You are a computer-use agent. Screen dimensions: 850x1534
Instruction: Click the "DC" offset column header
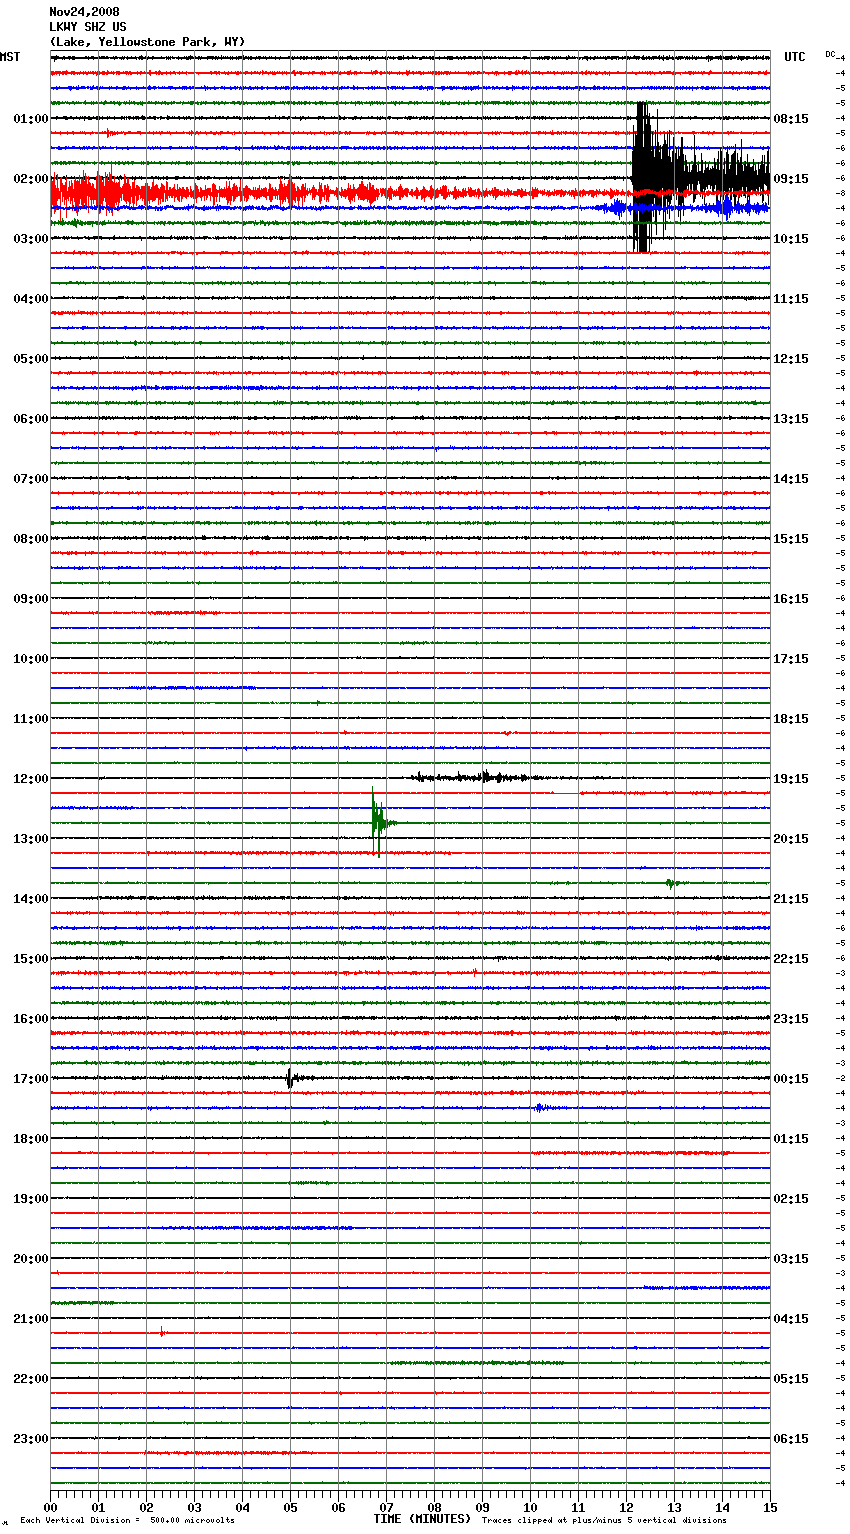(x=830, y=53)
